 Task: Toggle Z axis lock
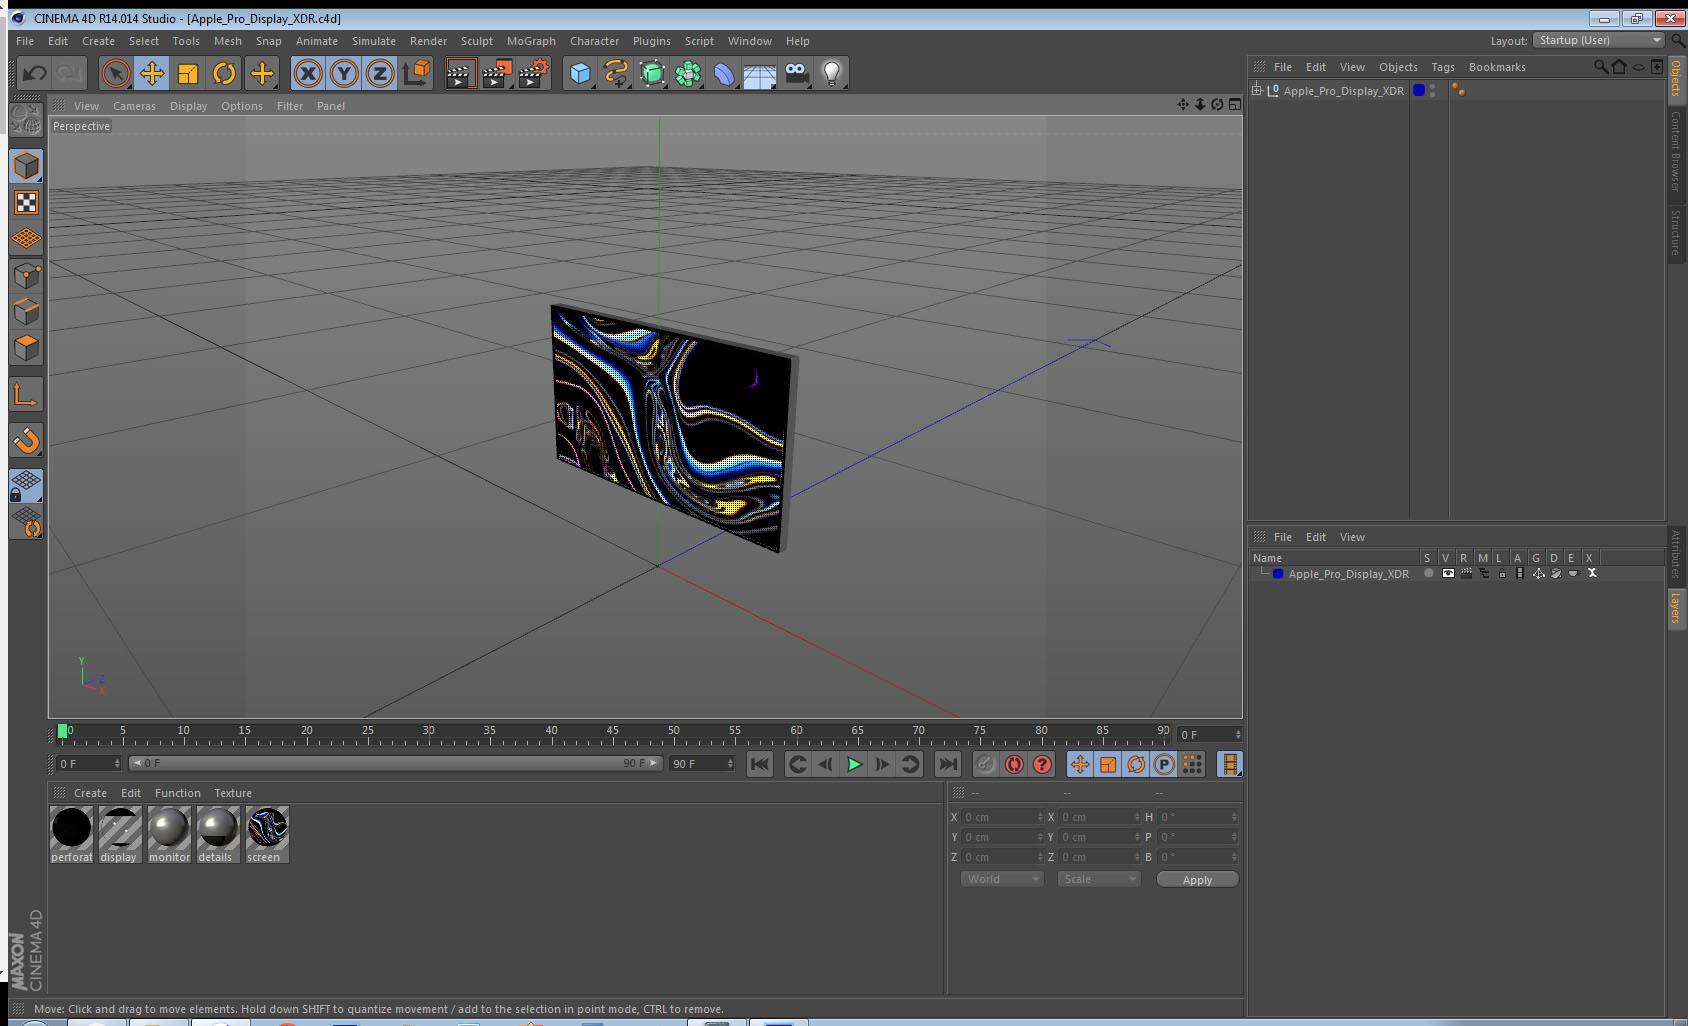pyautogui.click(x=380, y=73)
